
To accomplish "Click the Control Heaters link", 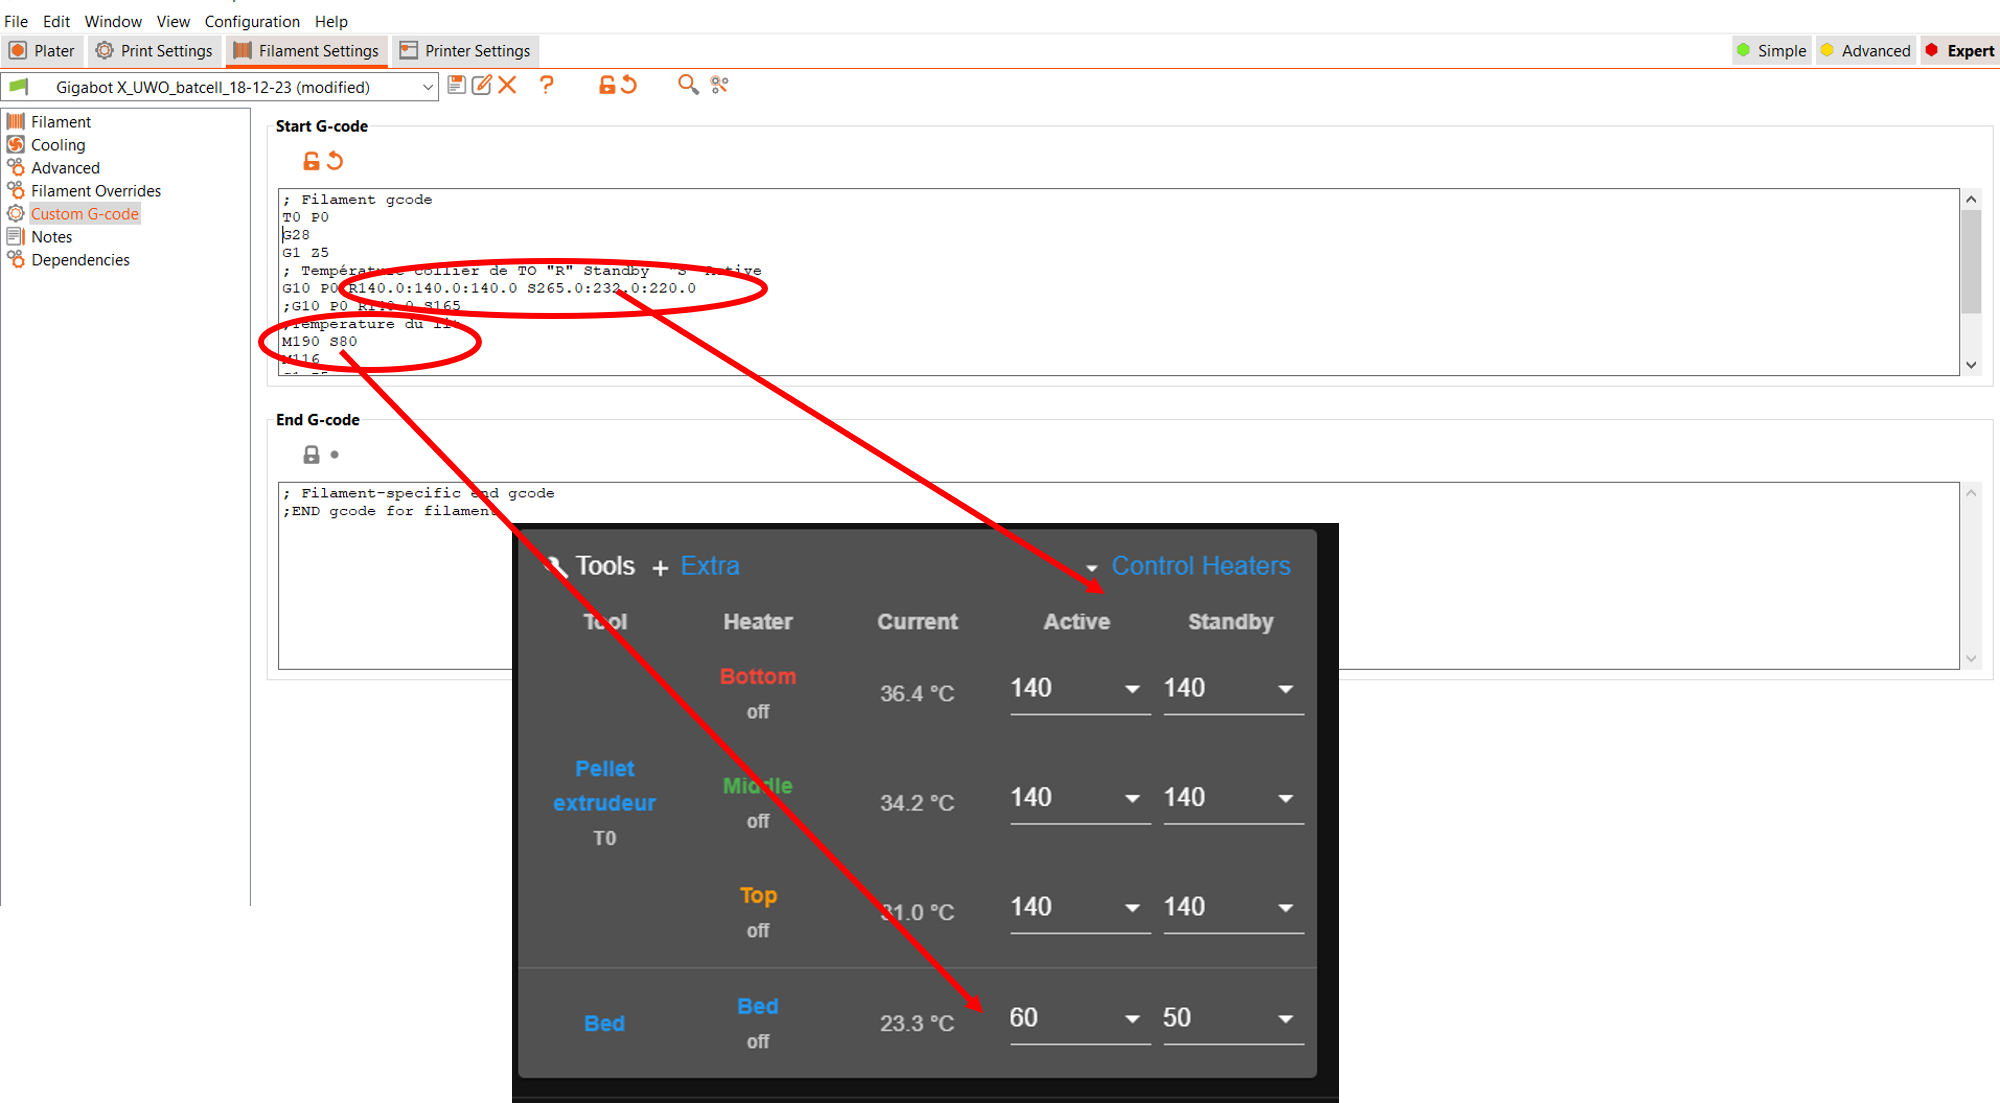I will point(1200,566).
